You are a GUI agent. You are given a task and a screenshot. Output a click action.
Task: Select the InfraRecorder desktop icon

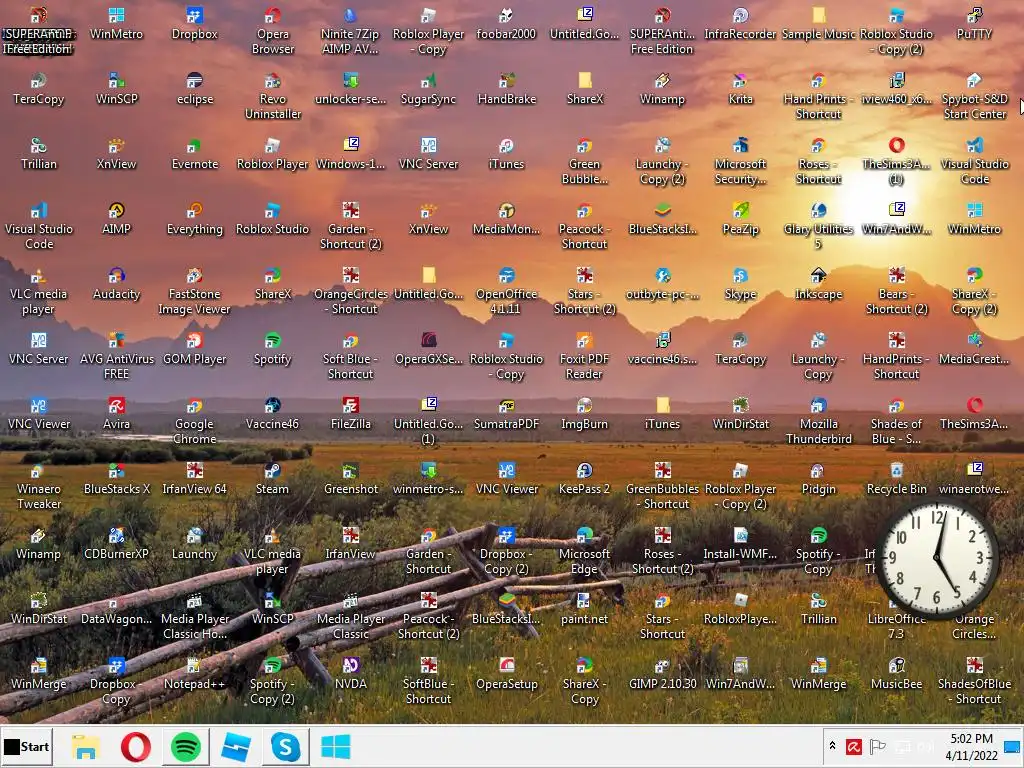(740, 24)
